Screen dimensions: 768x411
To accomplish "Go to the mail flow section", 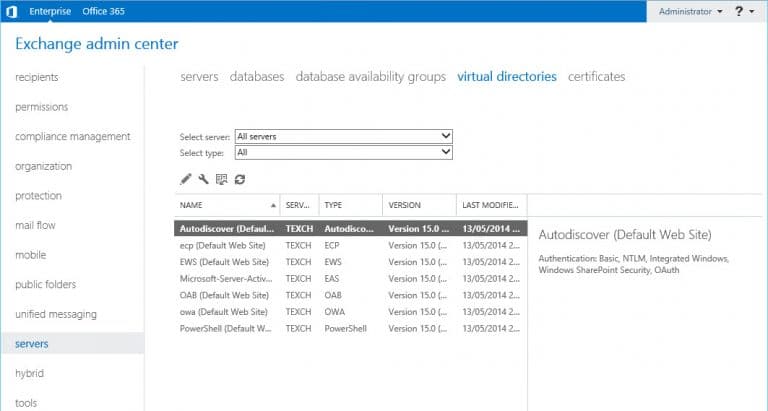I will click(x=35, y=225).
